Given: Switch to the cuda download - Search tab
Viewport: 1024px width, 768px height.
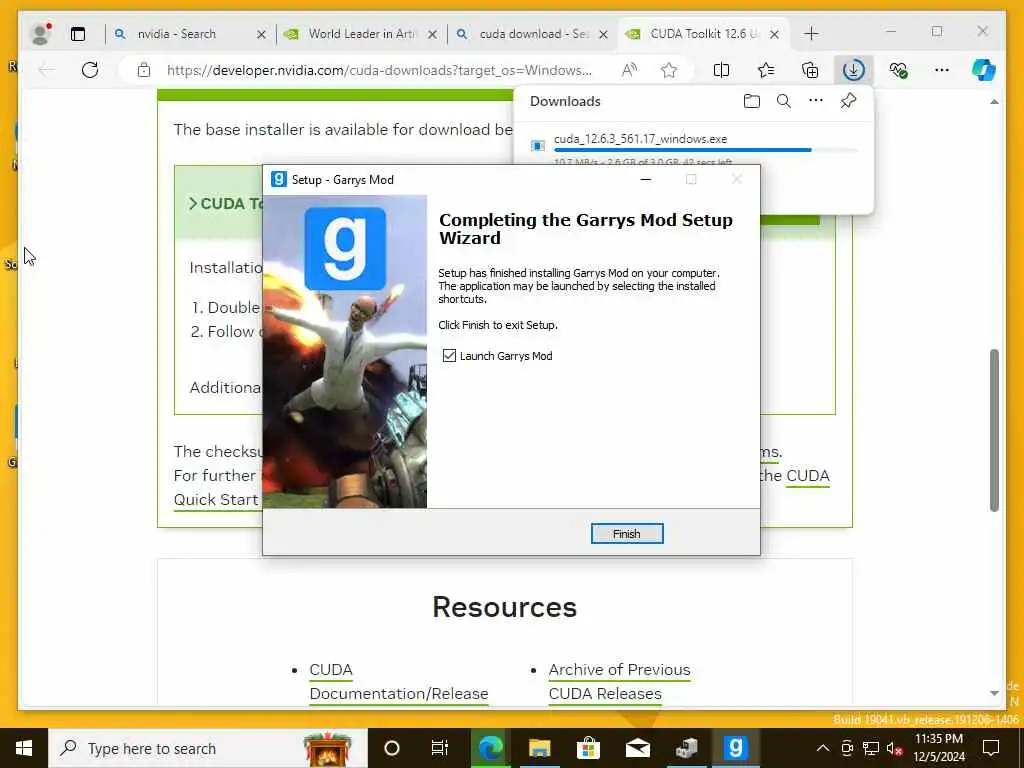Looking at the screenshot, I should point(532,34).
